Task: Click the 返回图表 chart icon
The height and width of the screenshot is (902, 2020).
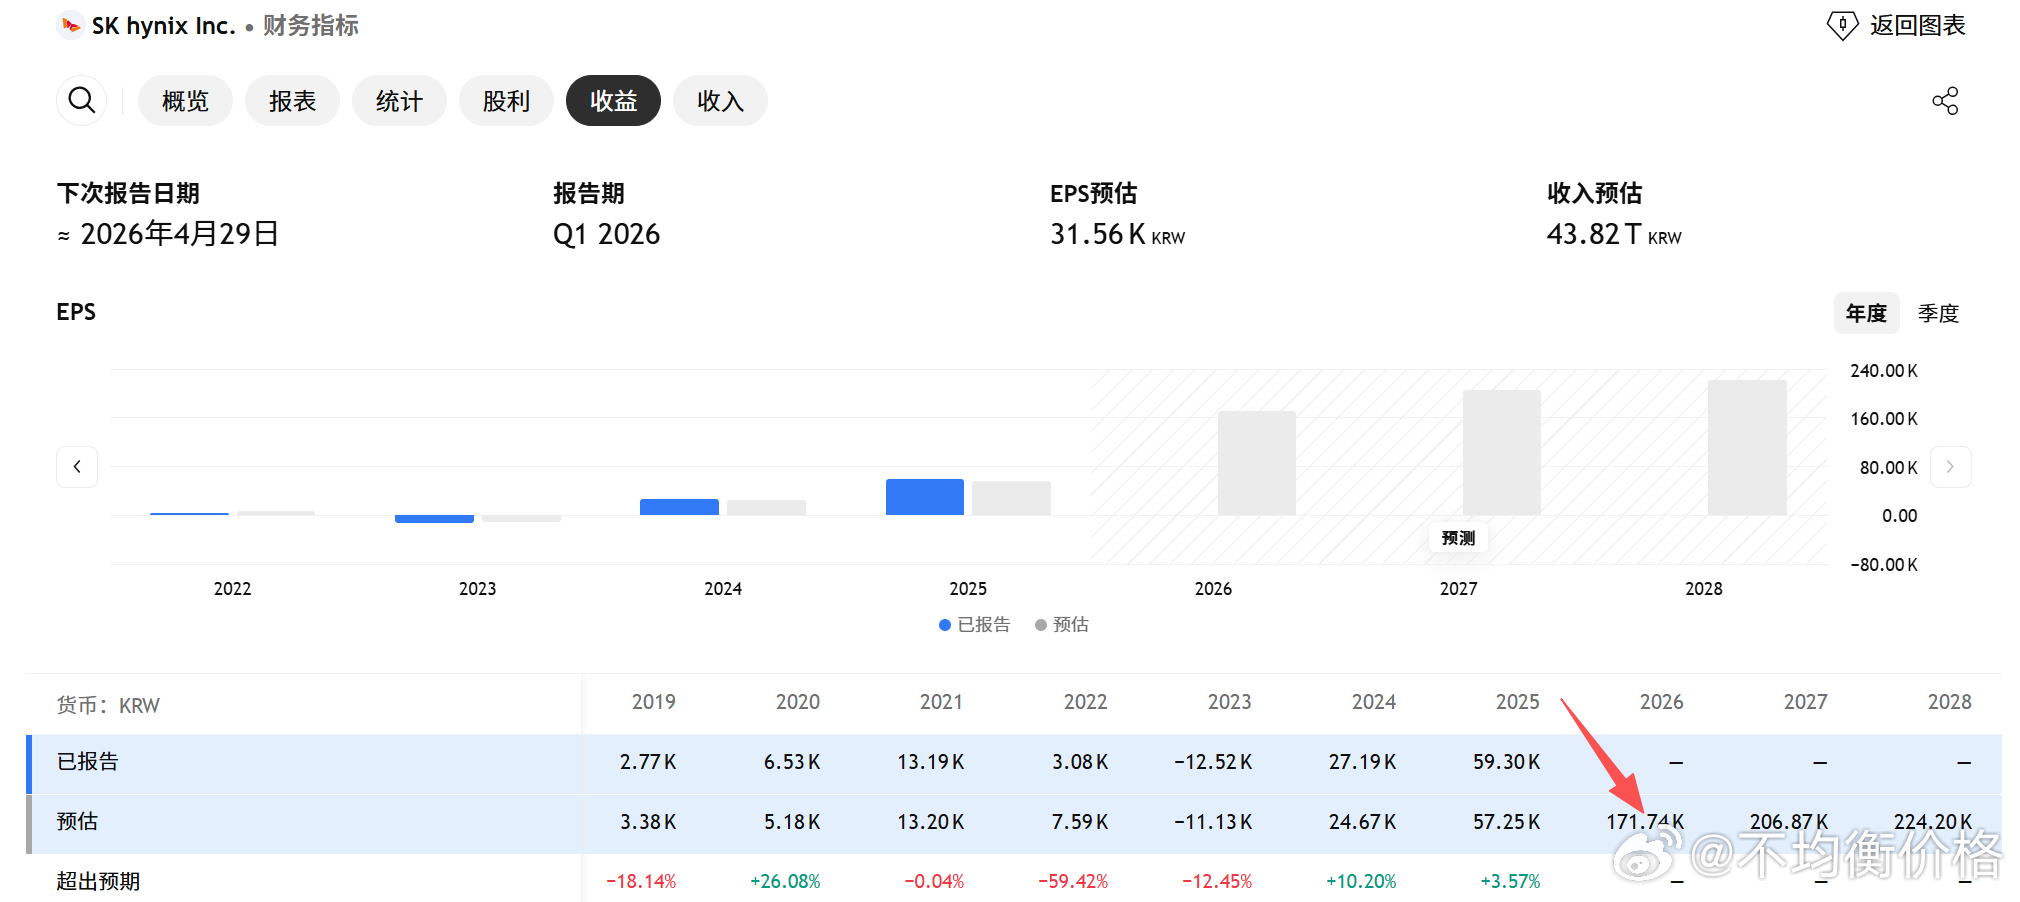Action: pos(1842,25)
